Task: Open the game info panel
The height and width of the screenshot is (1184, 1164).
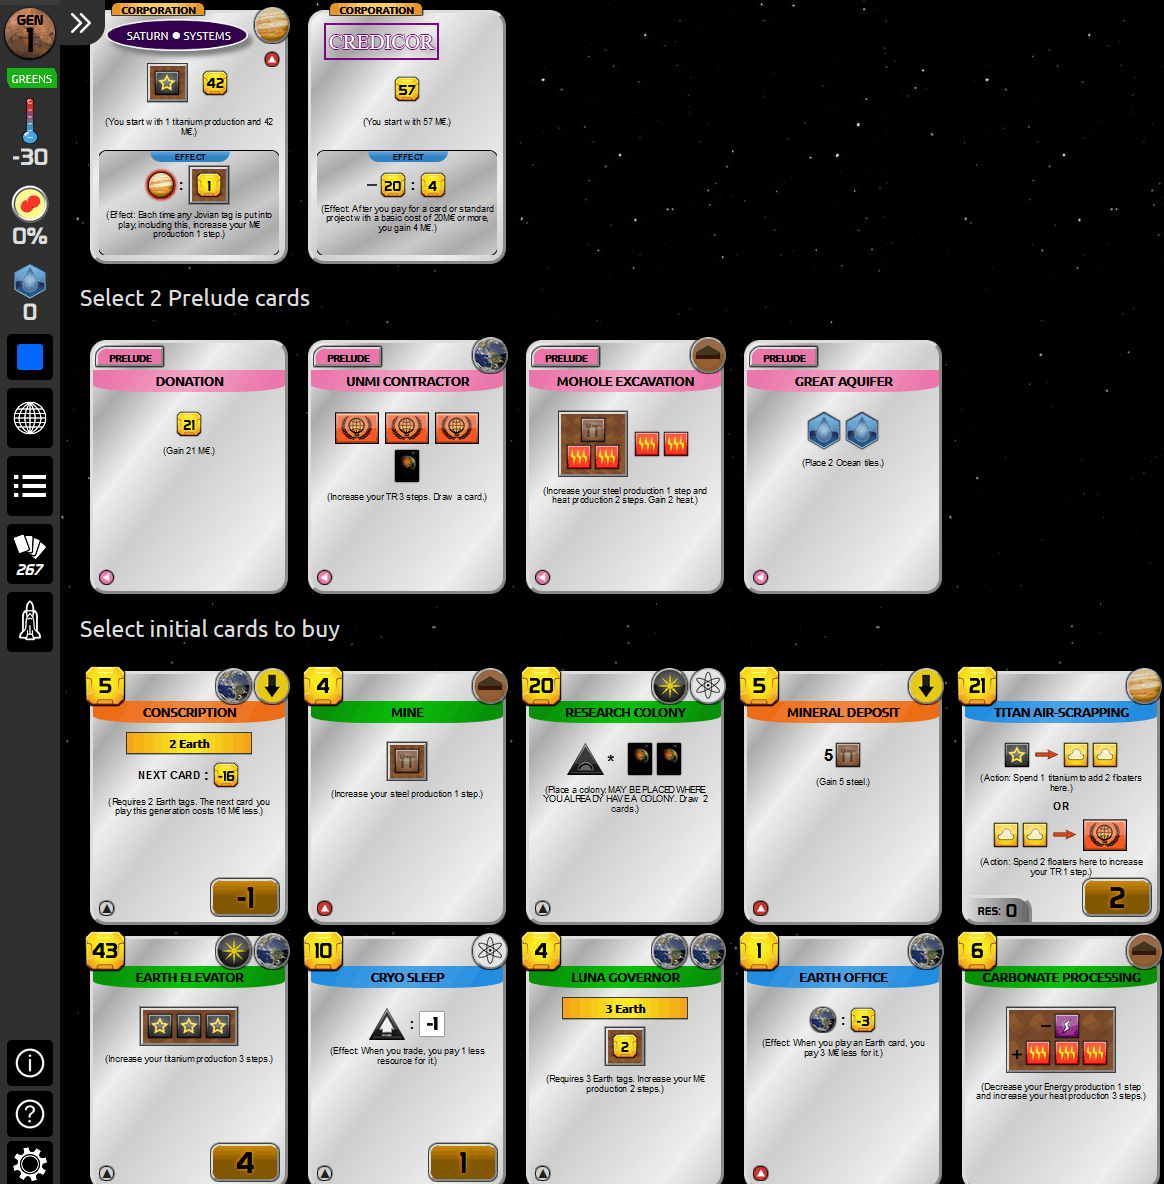Action: click(29, 1063)
